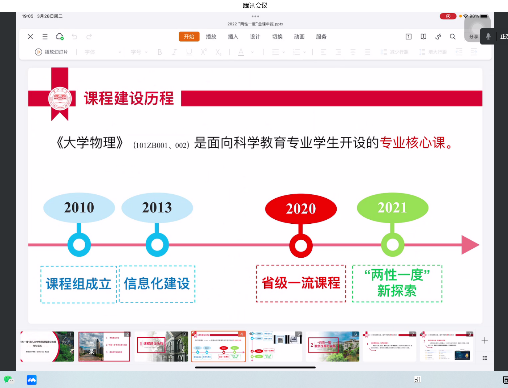Click the undo arrow icon
This screenshot has width=508, height=388.
(x=74, y=37)
